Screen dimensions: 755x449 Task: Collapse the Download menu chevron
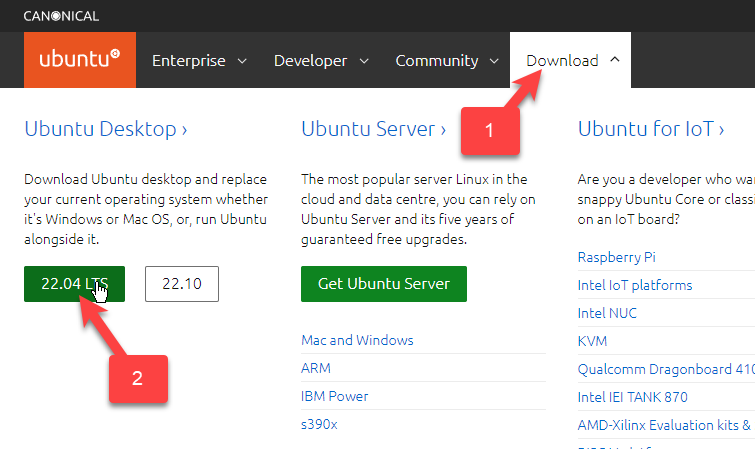click(615, 59)
